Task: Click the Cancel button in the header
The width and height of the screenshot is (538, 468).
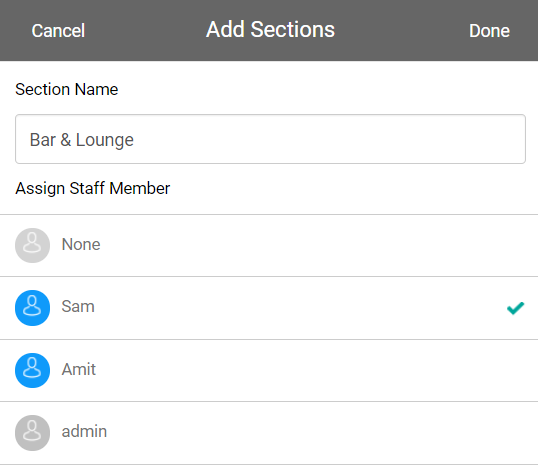Action: click(58, 31)
